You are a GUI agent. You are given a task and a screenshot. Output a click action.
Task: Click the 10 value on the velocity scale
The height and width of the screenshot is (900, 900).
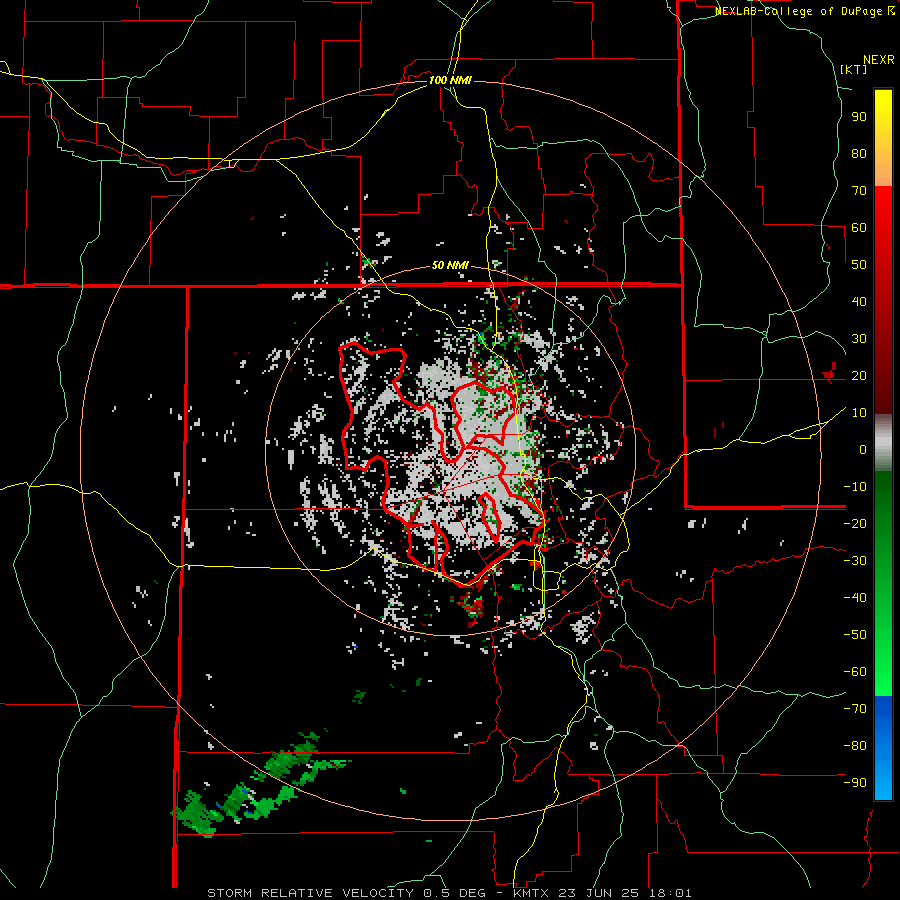coord(859,413)
